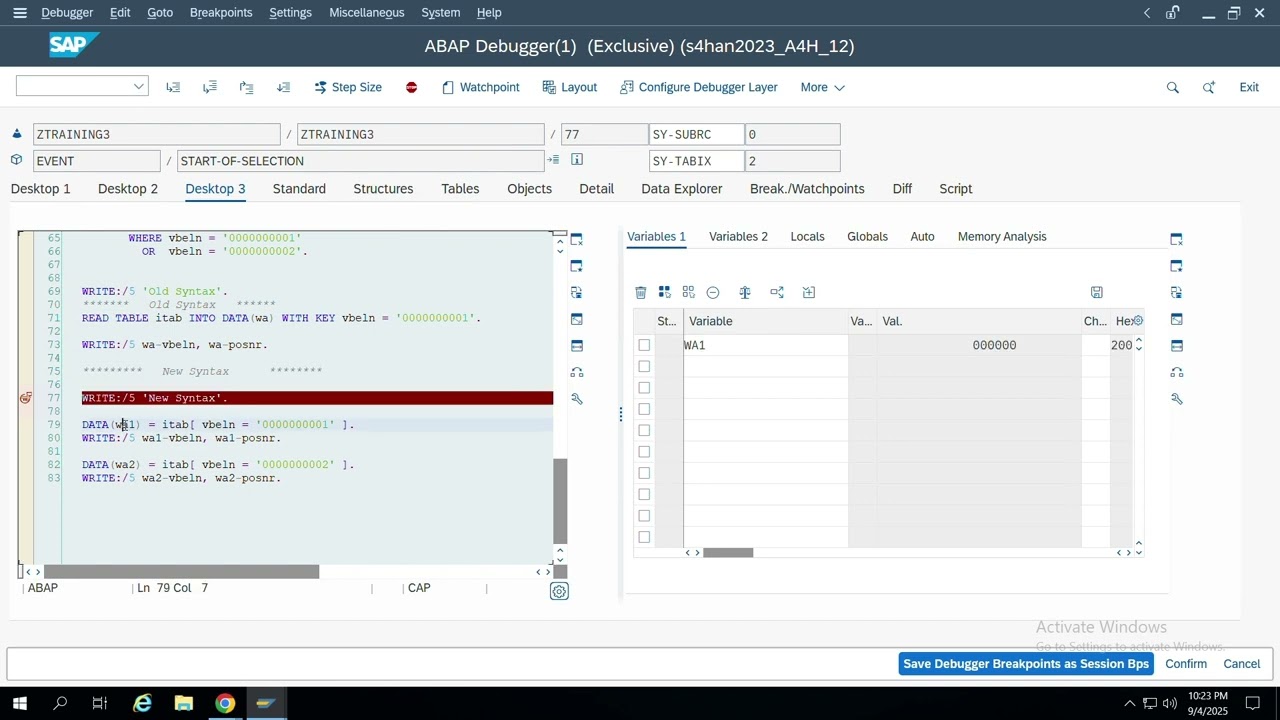This screenshot has width=1280, height=720.
Task: Click the display current line arrow icon
Action: pos(553,160)
